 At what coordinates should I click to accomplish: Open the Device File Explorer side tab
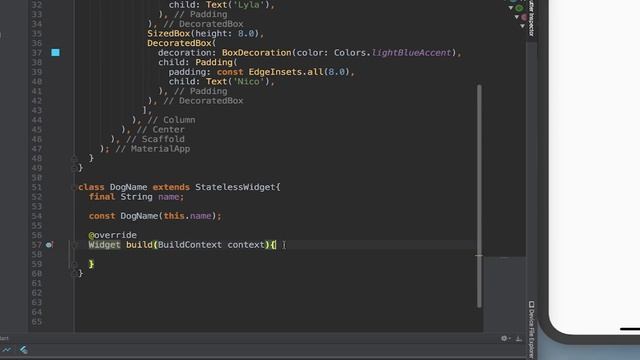point(531,330)
